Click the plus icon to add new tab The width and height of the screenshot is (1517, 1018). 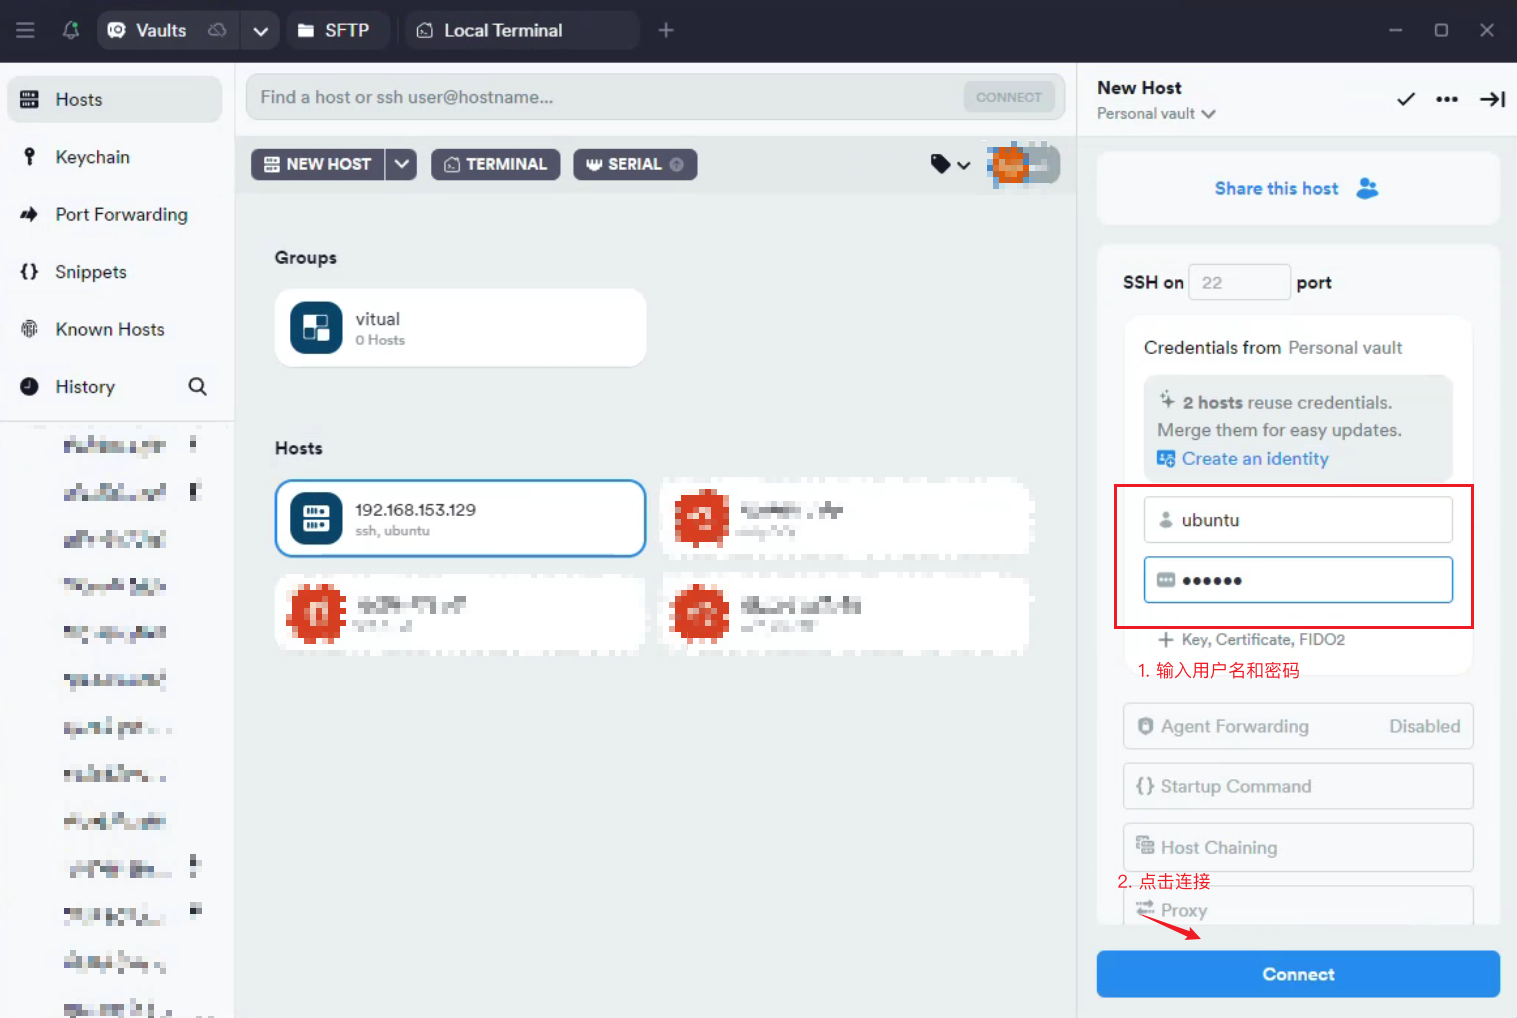[666, 30]
